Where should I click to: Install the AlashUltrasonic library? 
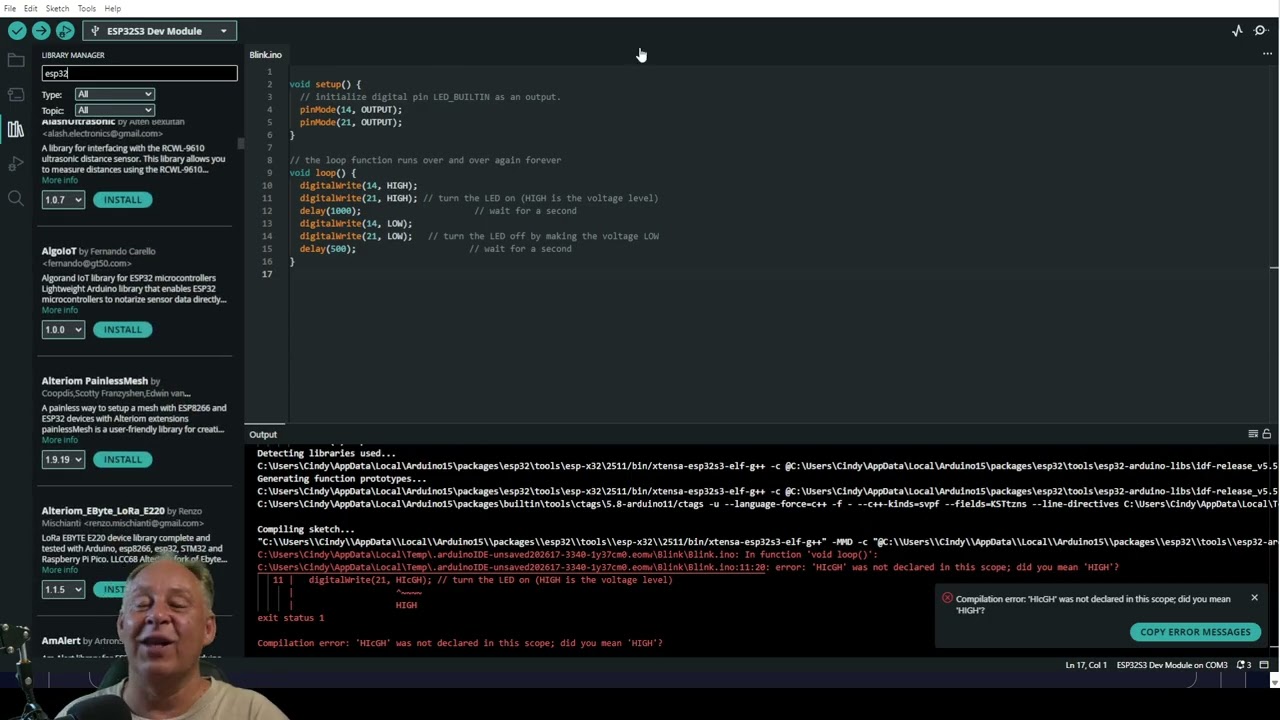pos(123,200)
